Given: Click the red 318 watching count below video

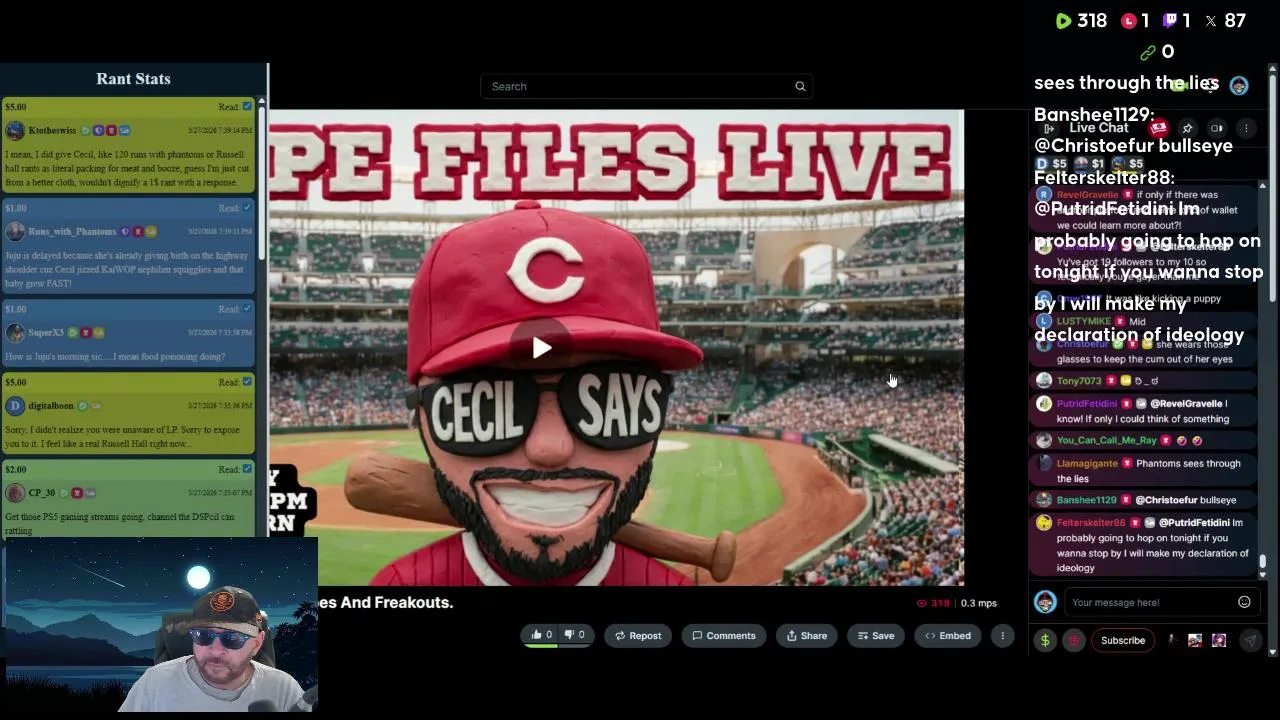Looking at the screenshot, I should (933, 603).
